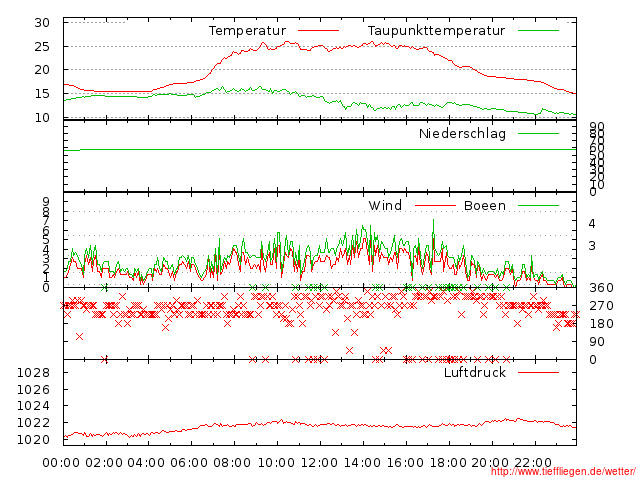Viewport: 640px width, 480px height.
Task: Click the 00:00 time axis label
Action: point(61,463)
